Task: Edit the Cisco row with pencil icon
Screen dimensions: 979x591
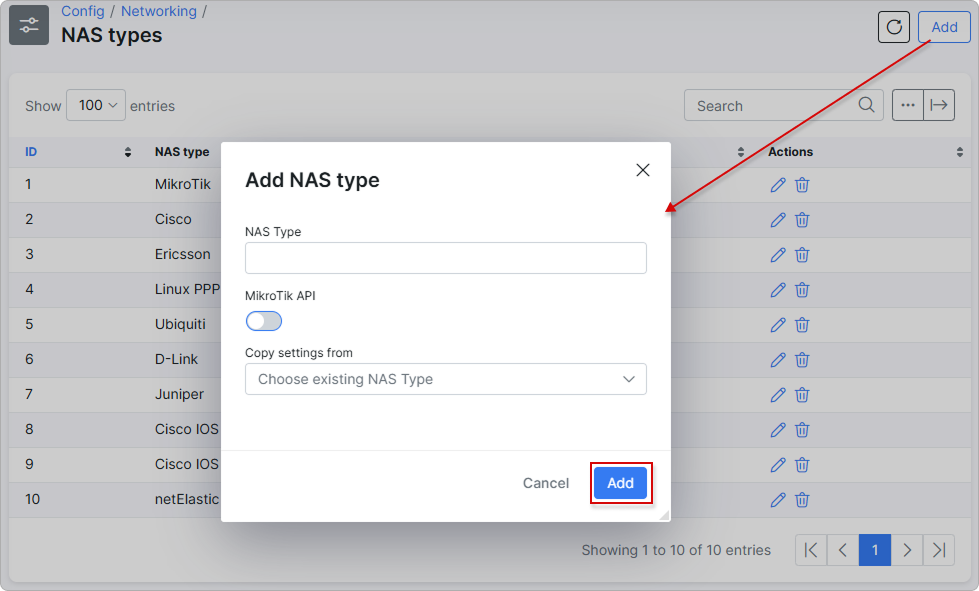Action: click(777, 220)
